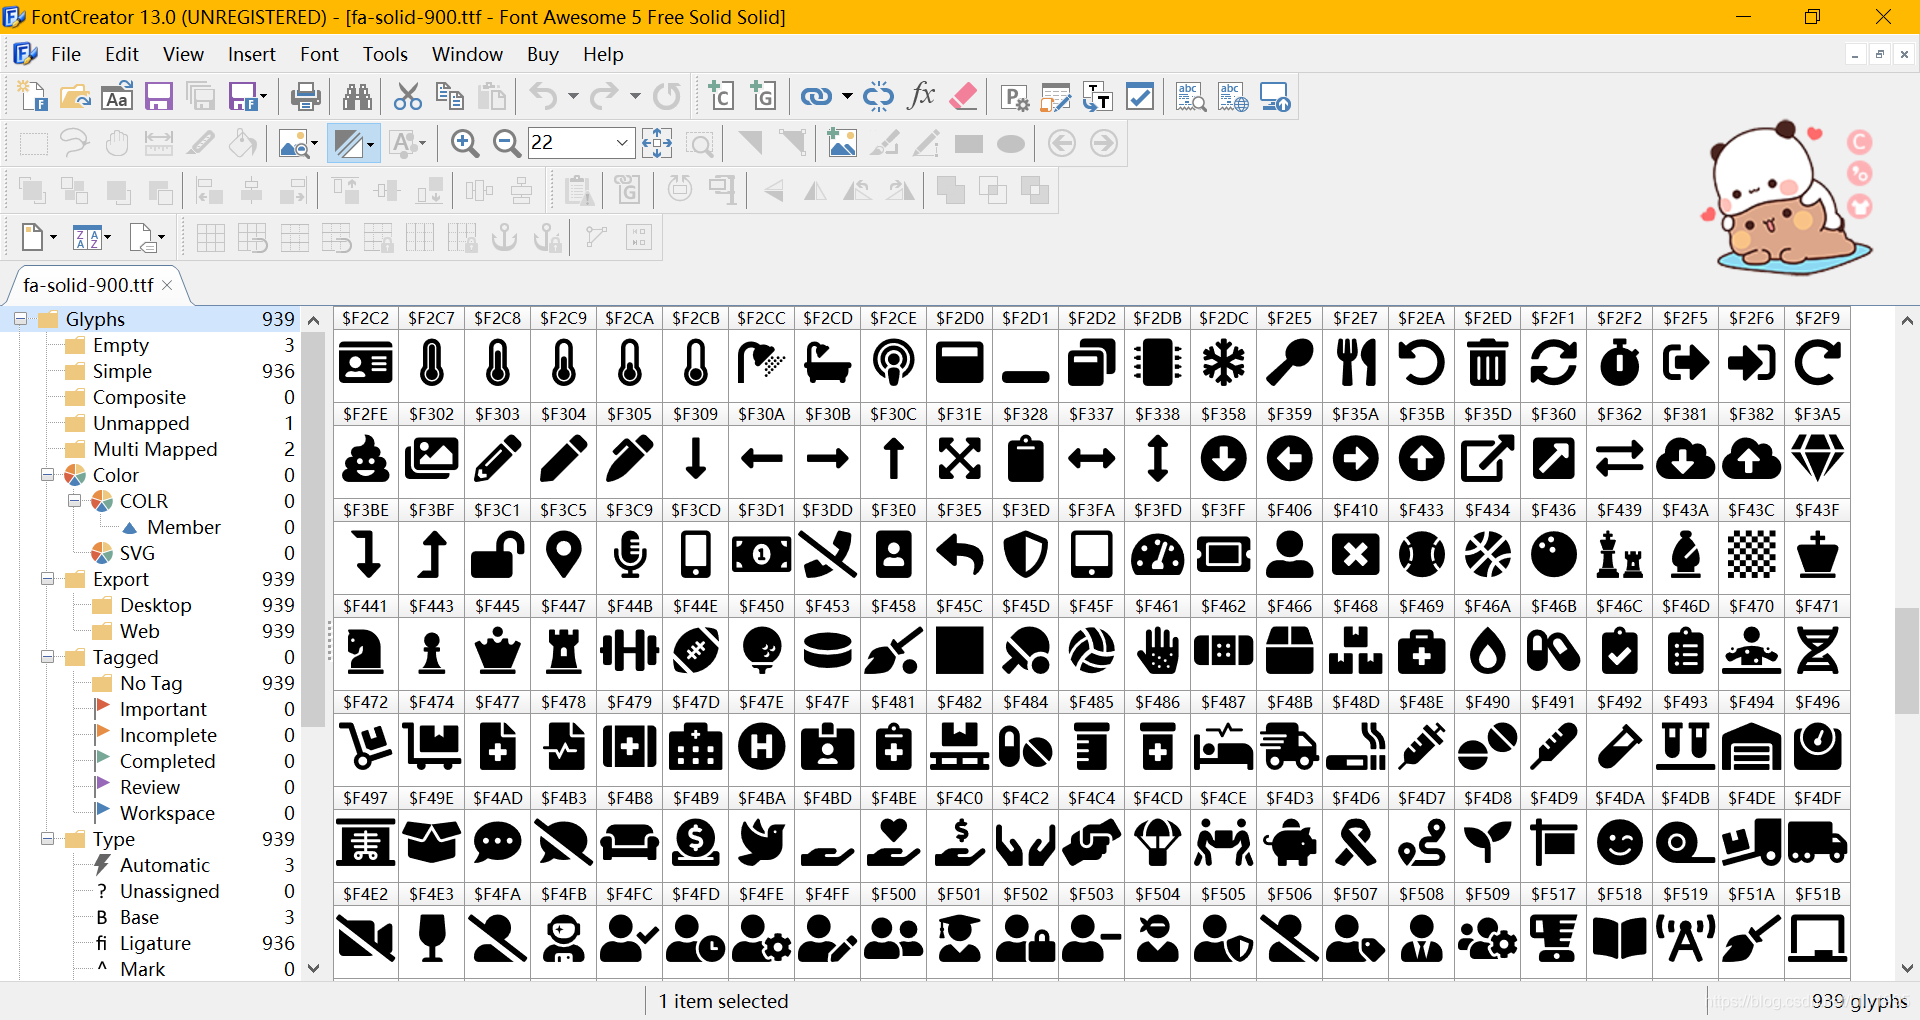Image resolution: width=1920 pixels, height=1020 pixels.
Task: Select the Unmapped glyphs category
Action: [x=141, y=423]
